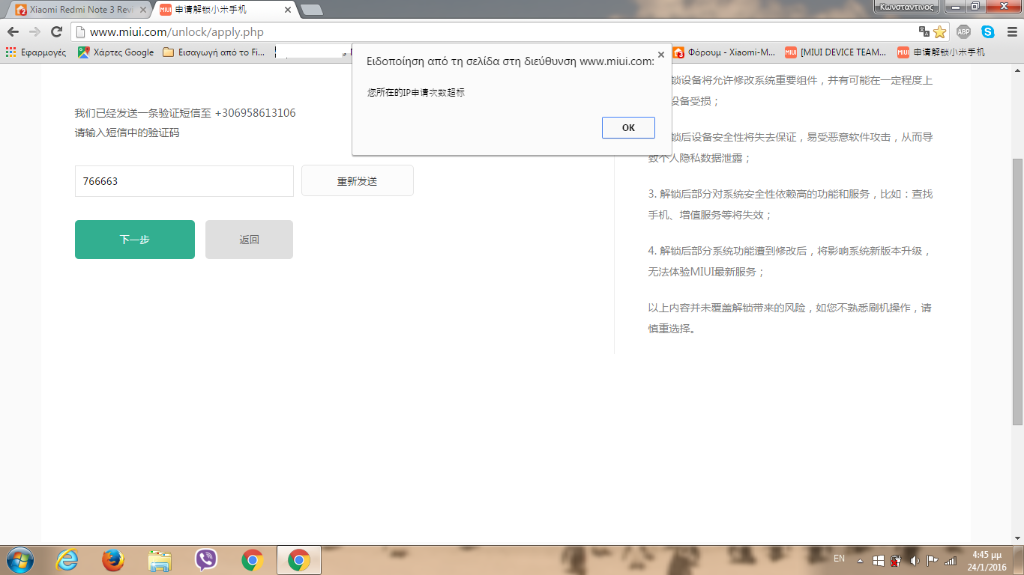Screen dimensions: 1024x575
Task: Click the page vertical scrollbar thumb
Action: [x=1017, y=291]
